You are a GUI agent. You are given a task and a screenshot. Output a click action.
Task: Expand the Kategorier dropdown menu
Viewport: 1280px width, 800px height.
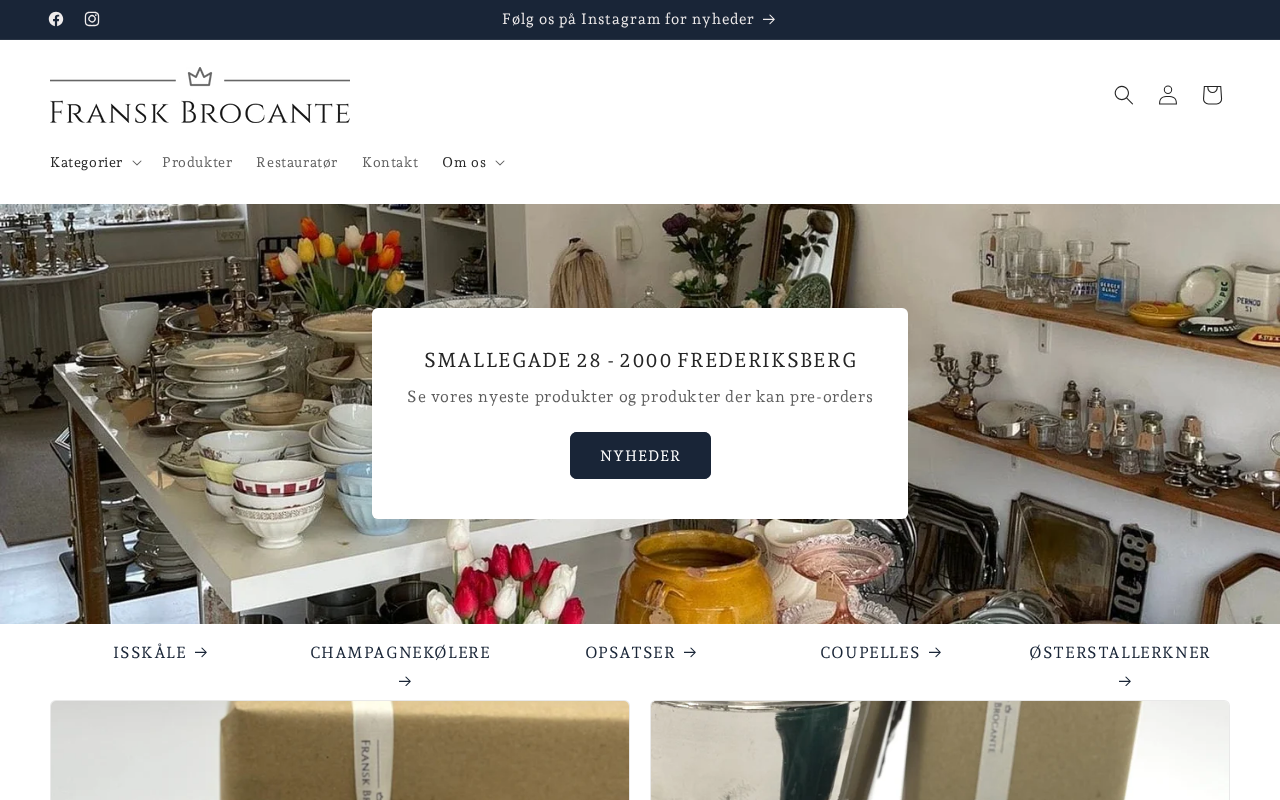[x=96, y=162]
